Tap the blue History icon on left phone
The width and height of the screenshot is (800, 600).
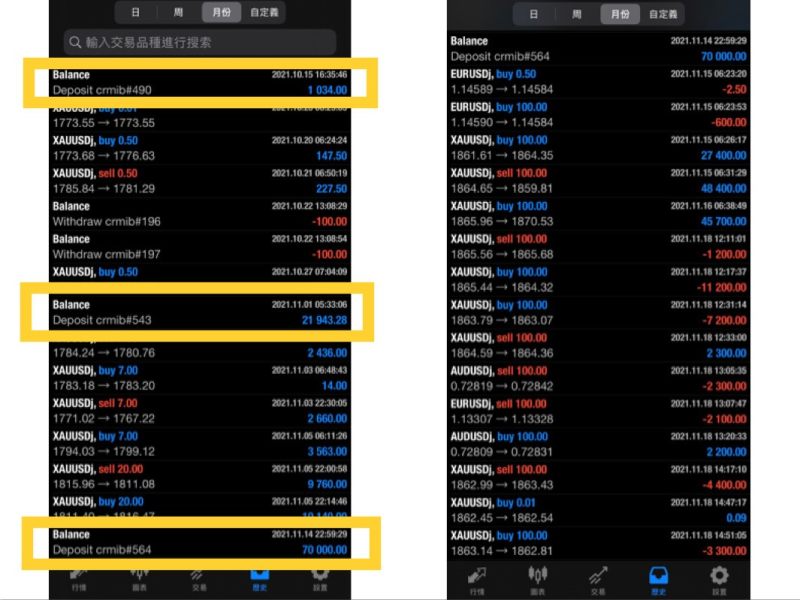point(260,581)
